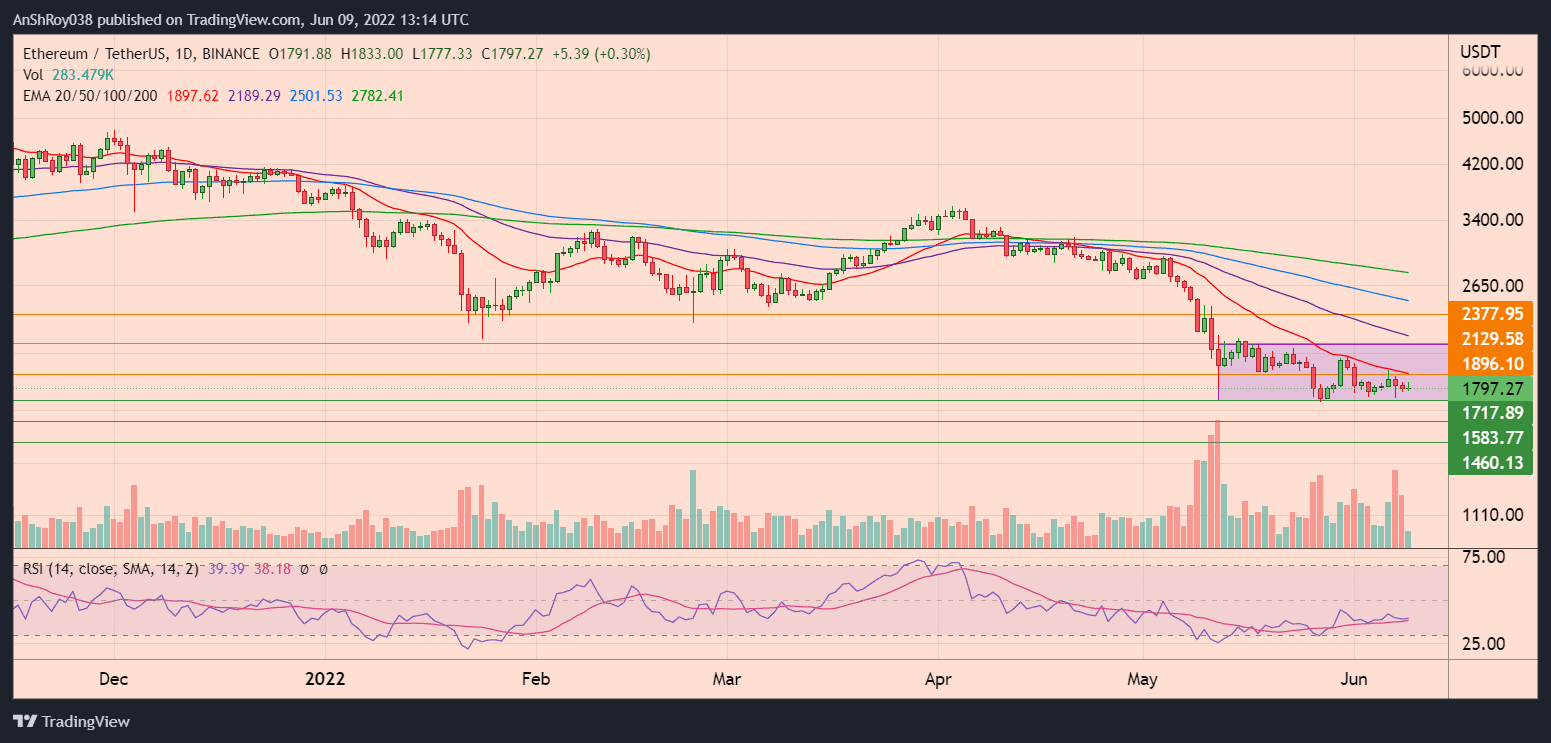Open the AnShRoy038 username link
Screen dimensions: 1551x743
tap(54, 19)
